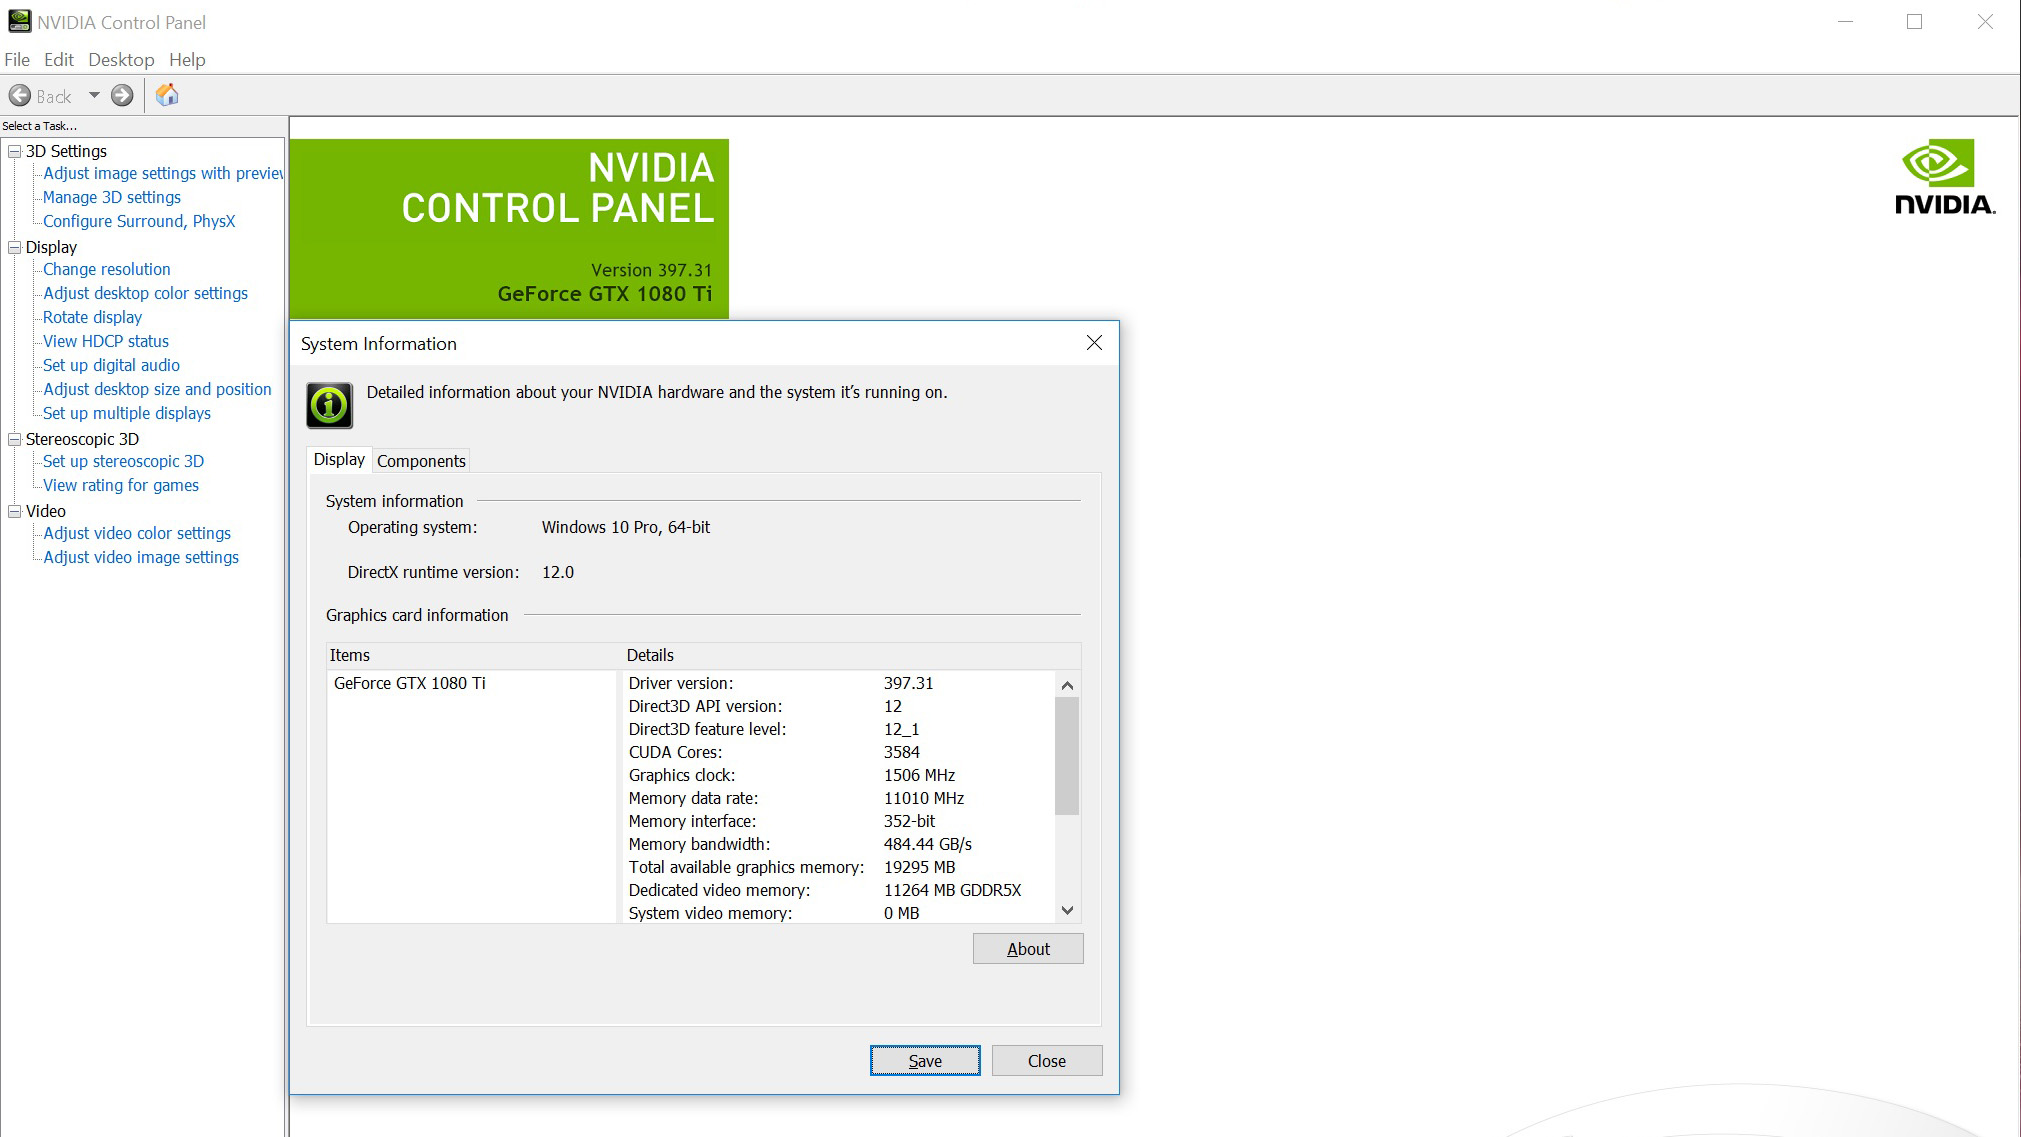This screenshot has height=1137, width=2021.
Task: Click Configure Surround PhysX settings link
Action: 139,221
